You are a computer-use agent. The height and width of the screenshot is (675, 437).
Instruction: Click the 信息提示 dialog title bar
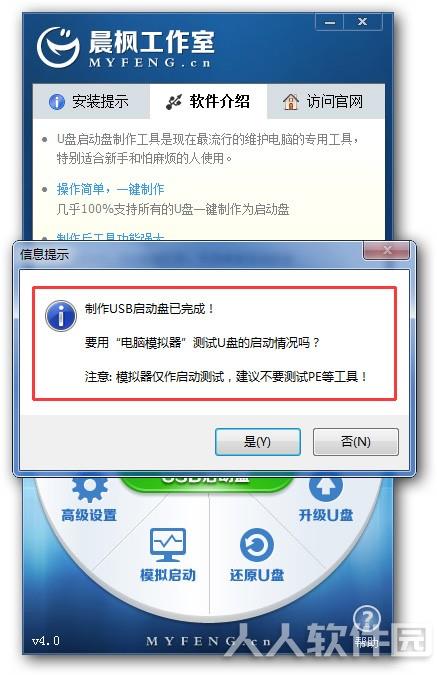[189, 254]
